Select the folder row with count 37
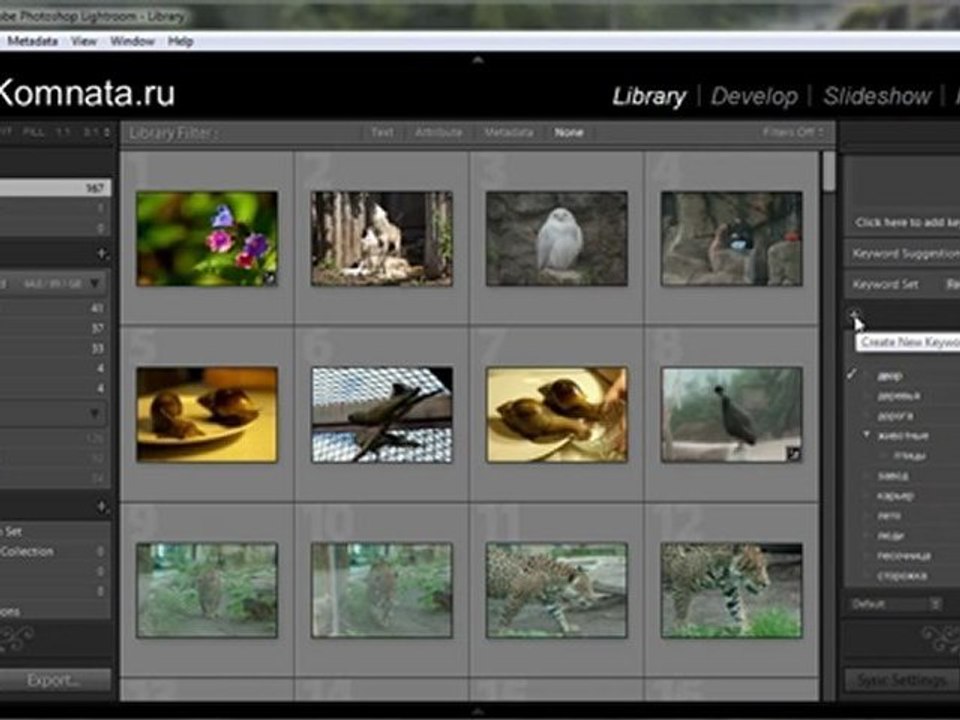This screenshot has height=720, width=960. click(55, 328)
